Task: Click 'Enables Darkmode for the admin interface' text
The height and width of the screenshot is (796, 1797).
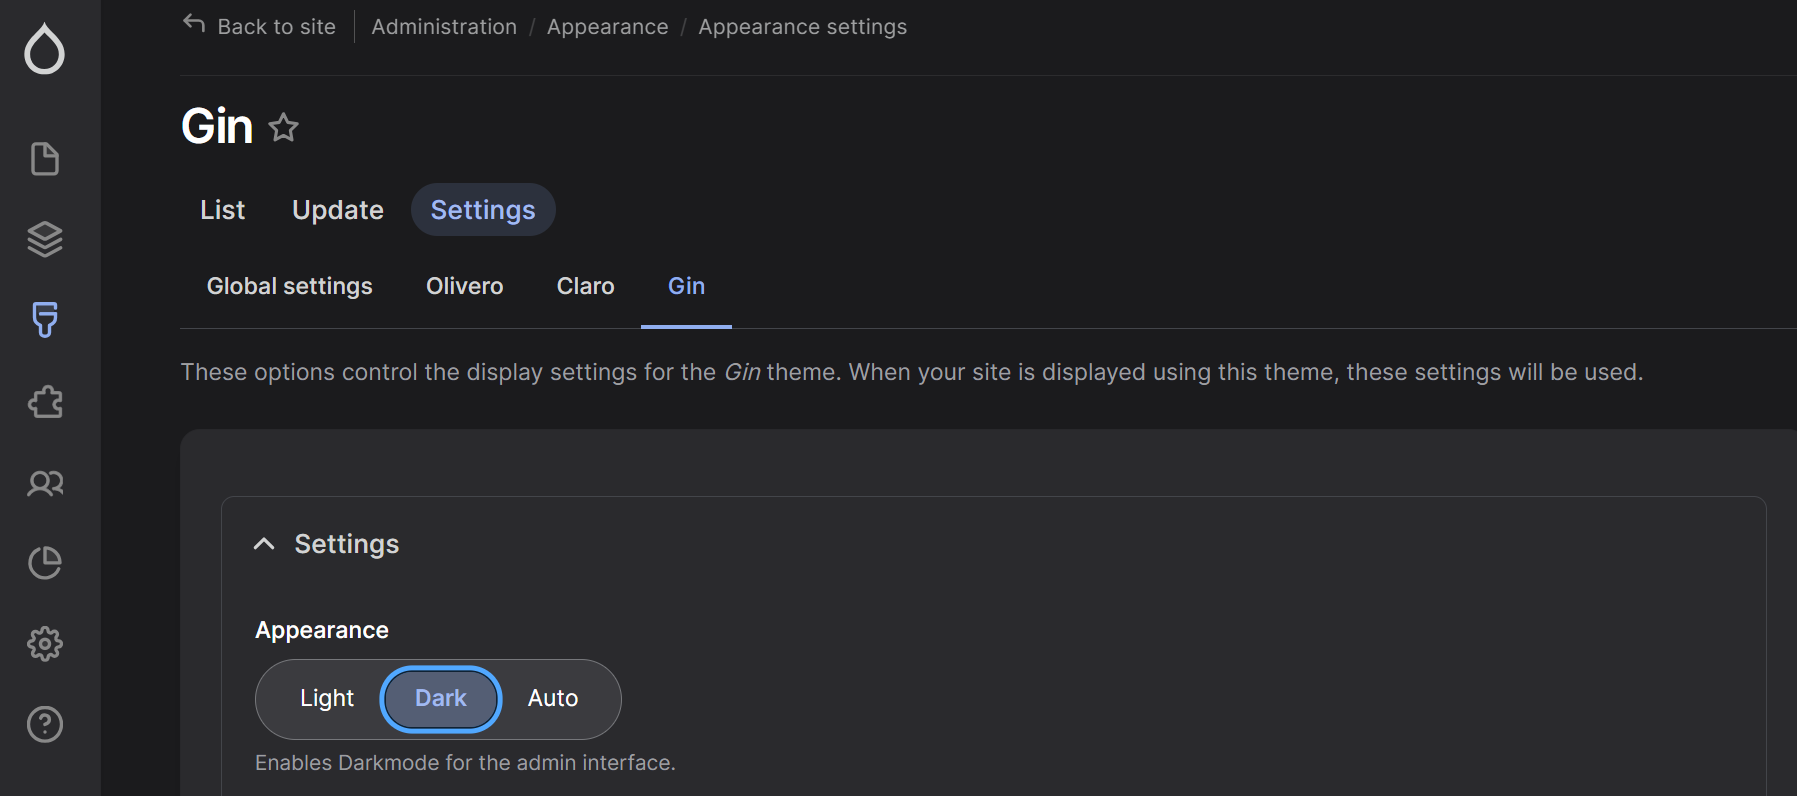Action: [465, 763]
